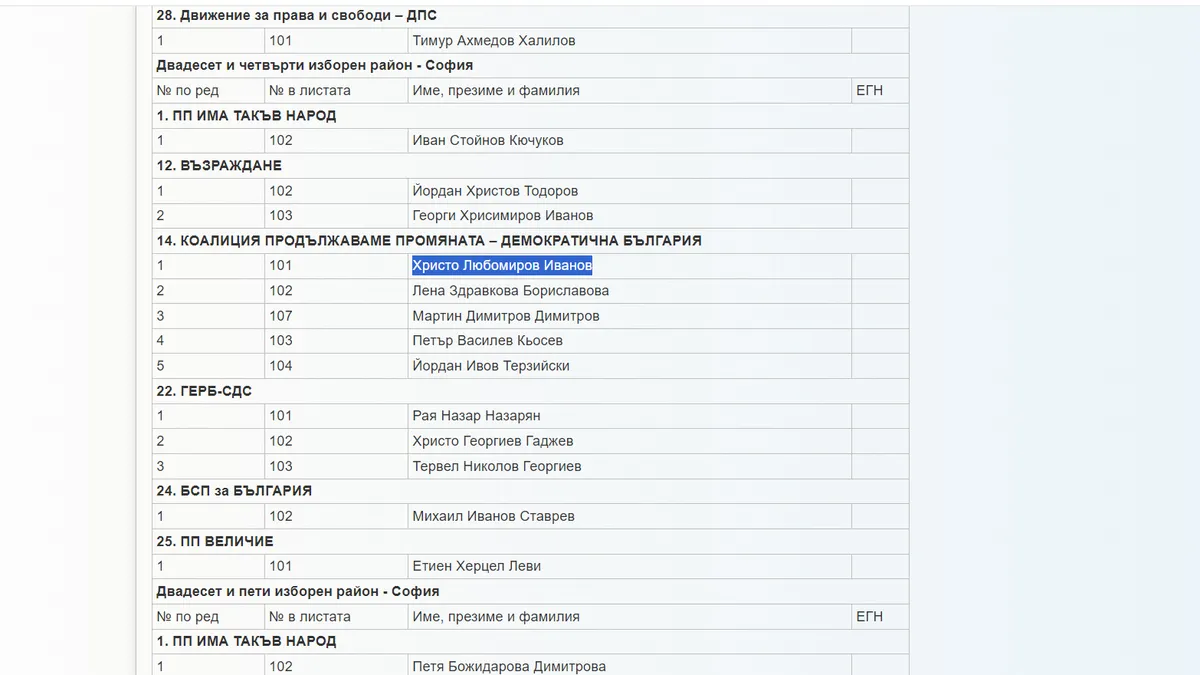Click list number "107"
Viewport: 1200px width, 675px height.
281,316
